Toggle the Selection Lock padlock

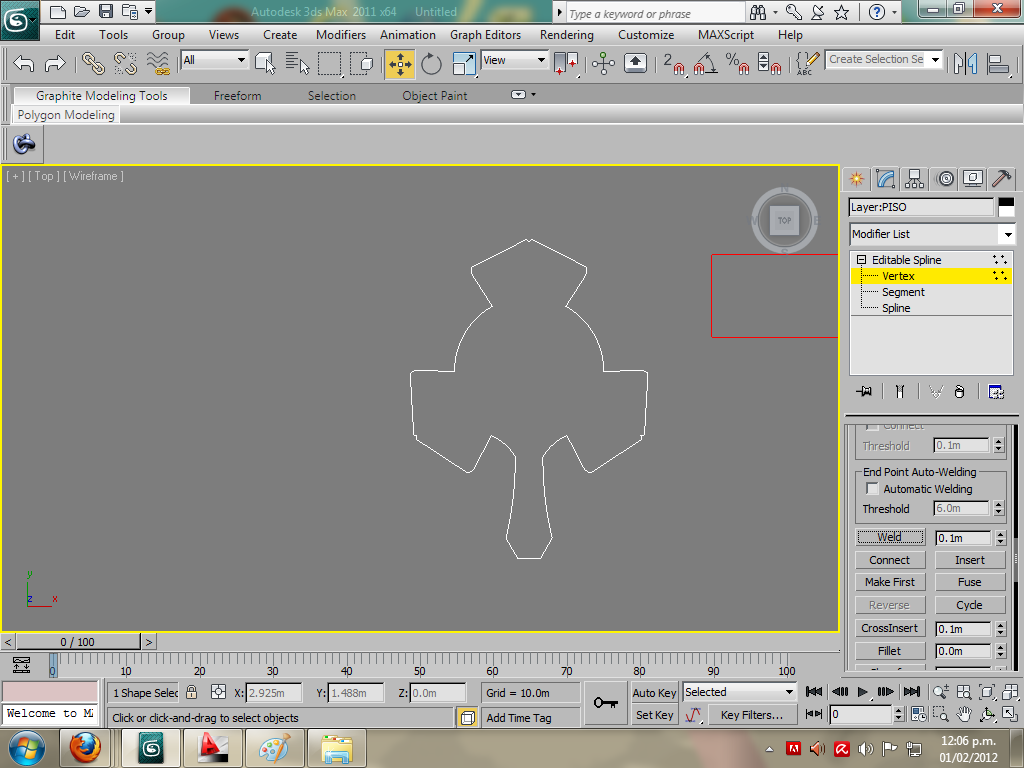click(x=191, y=692)
